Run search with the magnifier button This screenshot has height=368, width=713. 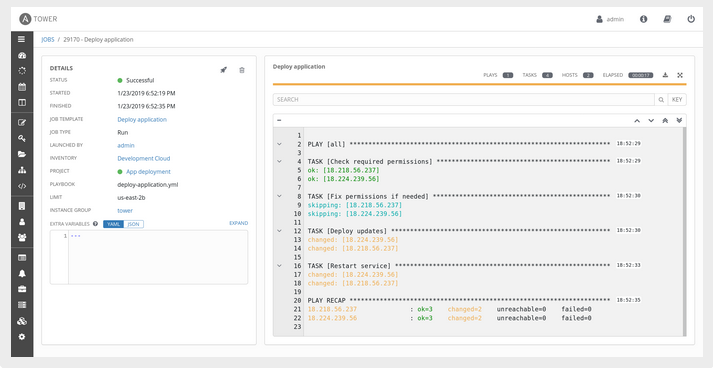[661, 100]
